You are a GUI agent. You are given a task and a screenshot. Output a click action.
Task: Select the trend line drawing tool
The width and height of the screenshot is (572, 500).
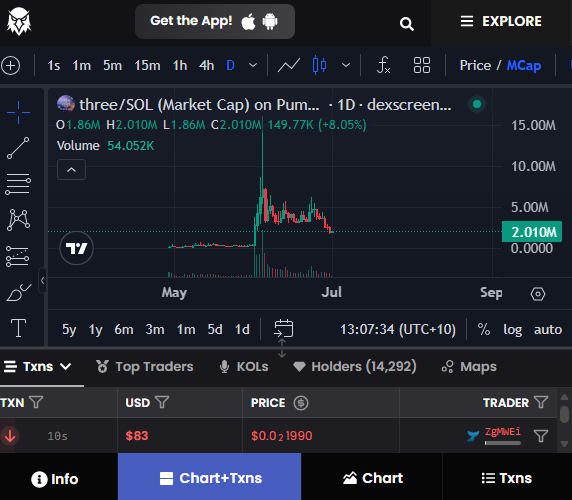(x=18, y=148)
